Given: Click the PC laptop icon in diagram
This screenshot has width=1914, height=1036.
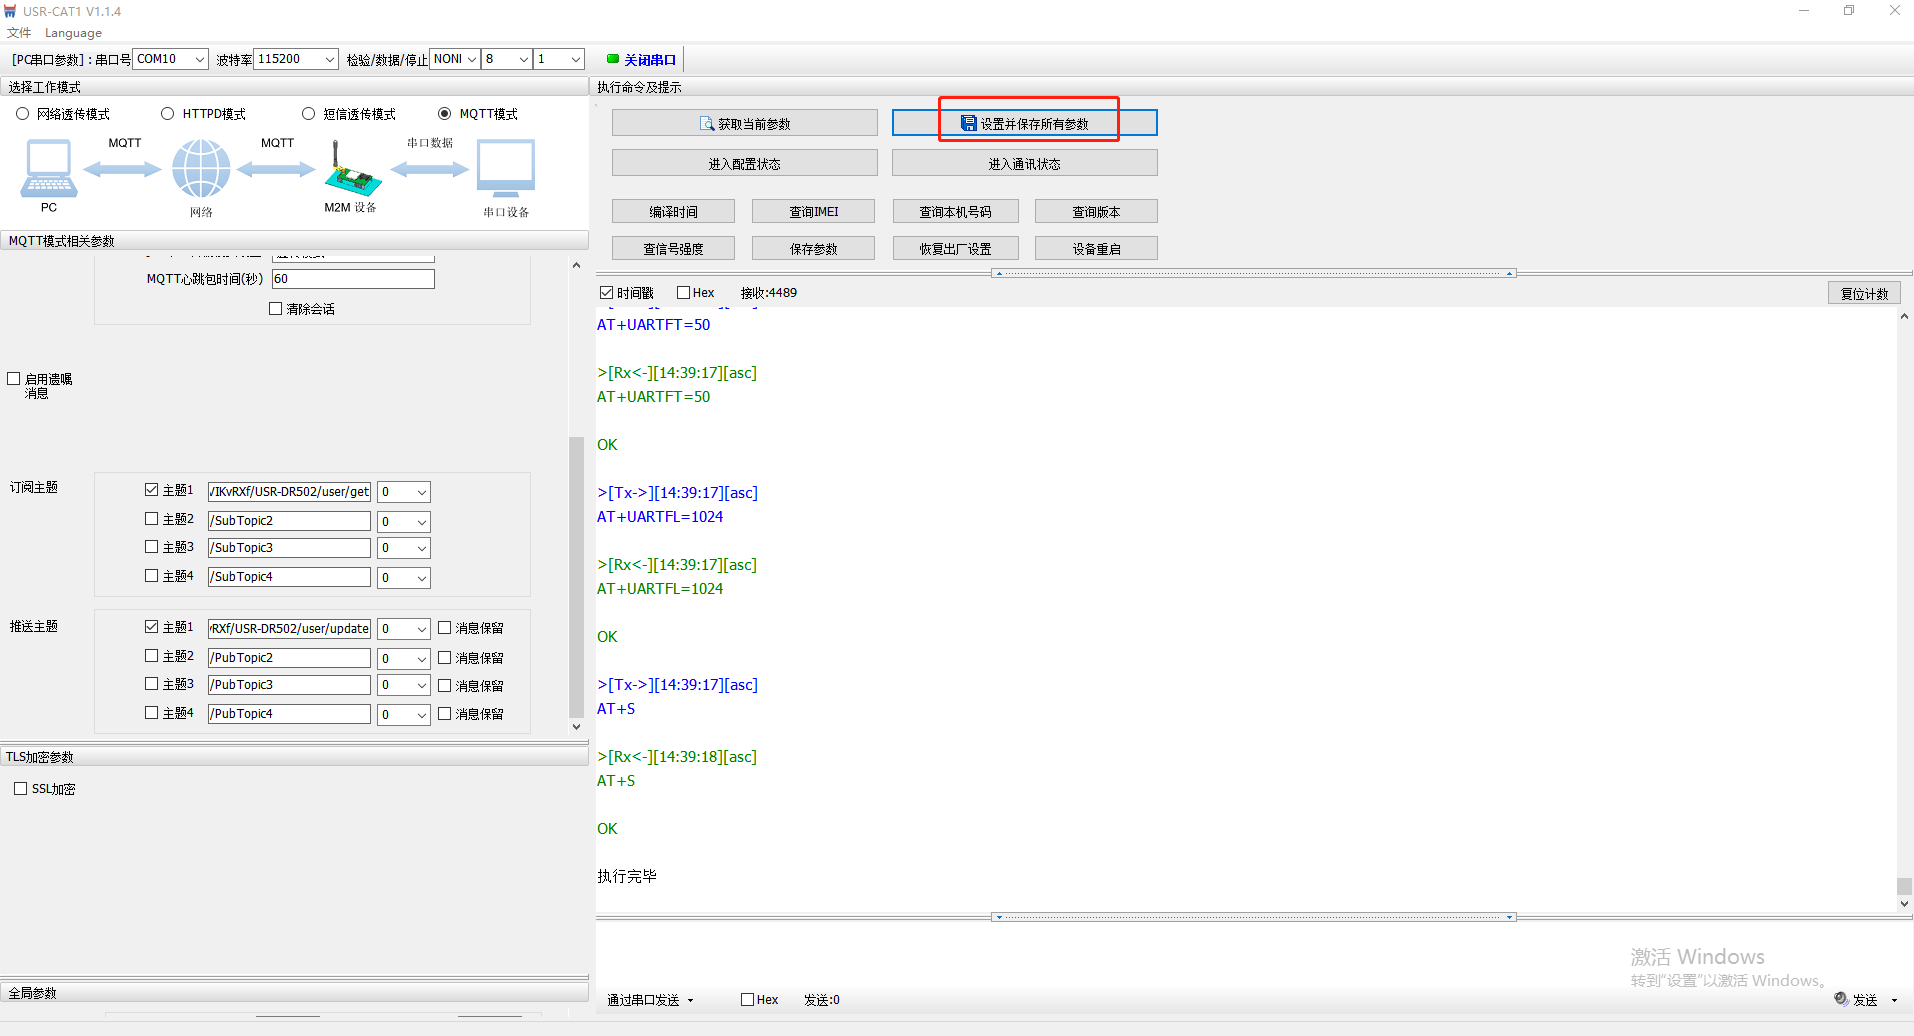Looking at the screenshot, I should tap(48, 168).
